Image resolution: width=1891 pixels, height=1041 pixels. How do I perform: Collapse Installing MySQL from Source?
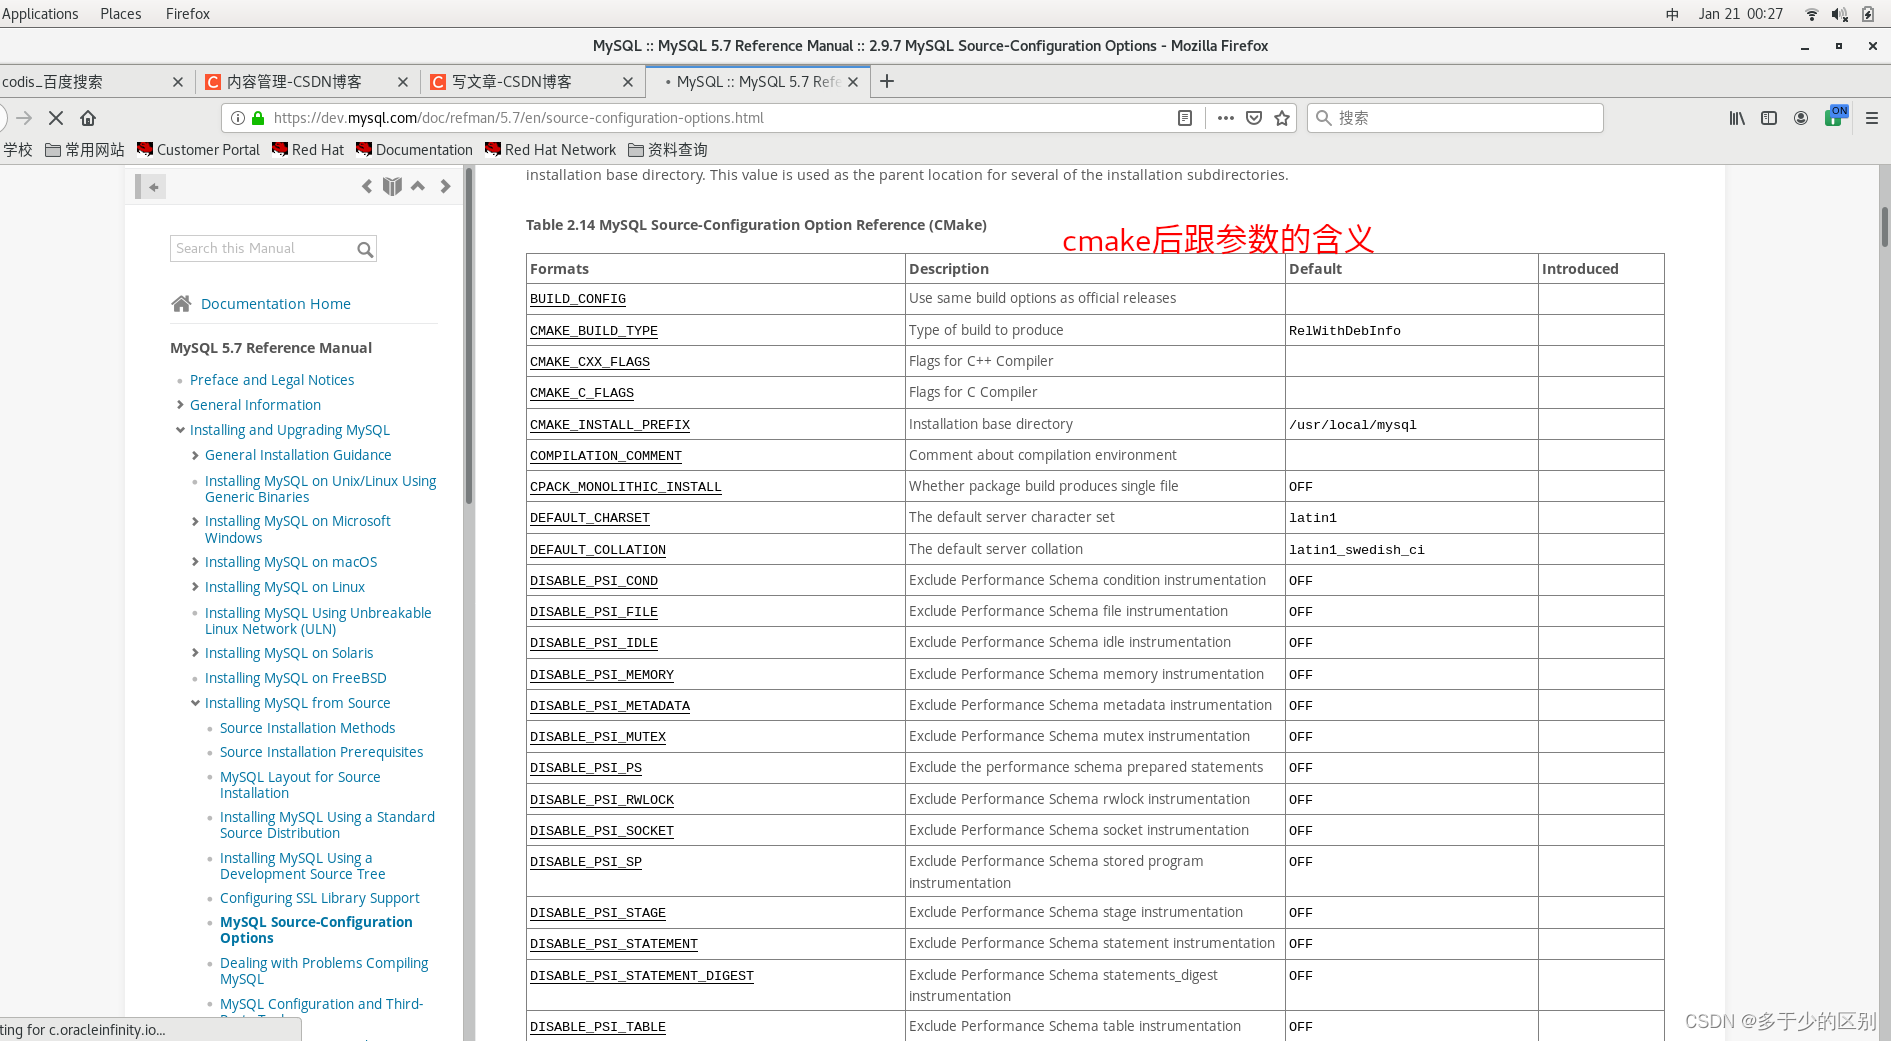[195, 703]
